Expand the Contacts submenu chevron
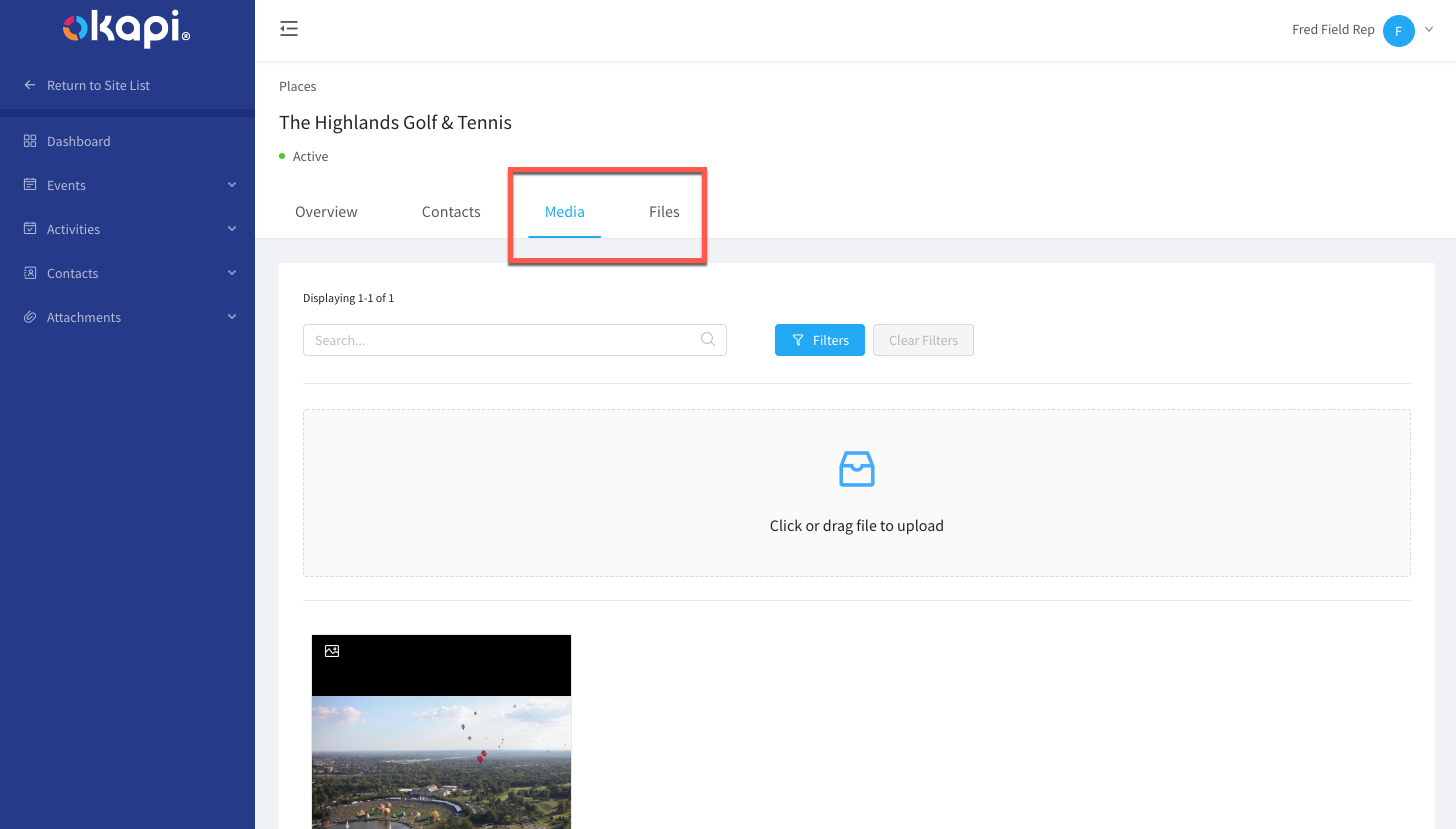This screenshot has width=1456, height=829. [232, 273]
